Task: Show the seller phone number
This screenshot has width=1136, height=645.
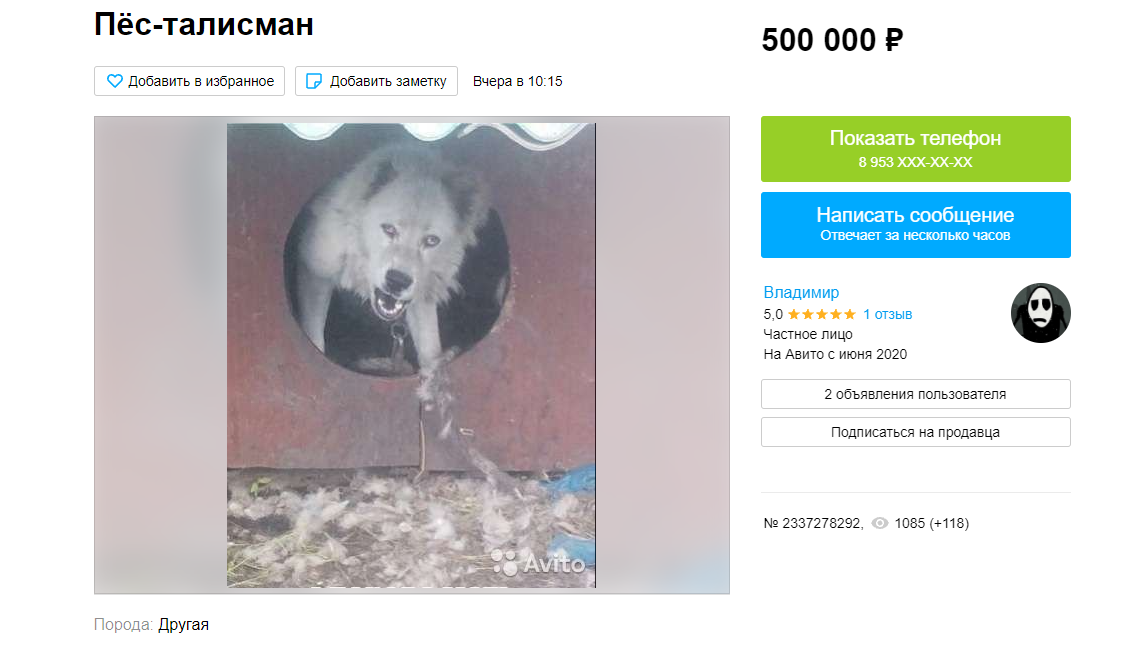Action: click(x=916, y=149)
